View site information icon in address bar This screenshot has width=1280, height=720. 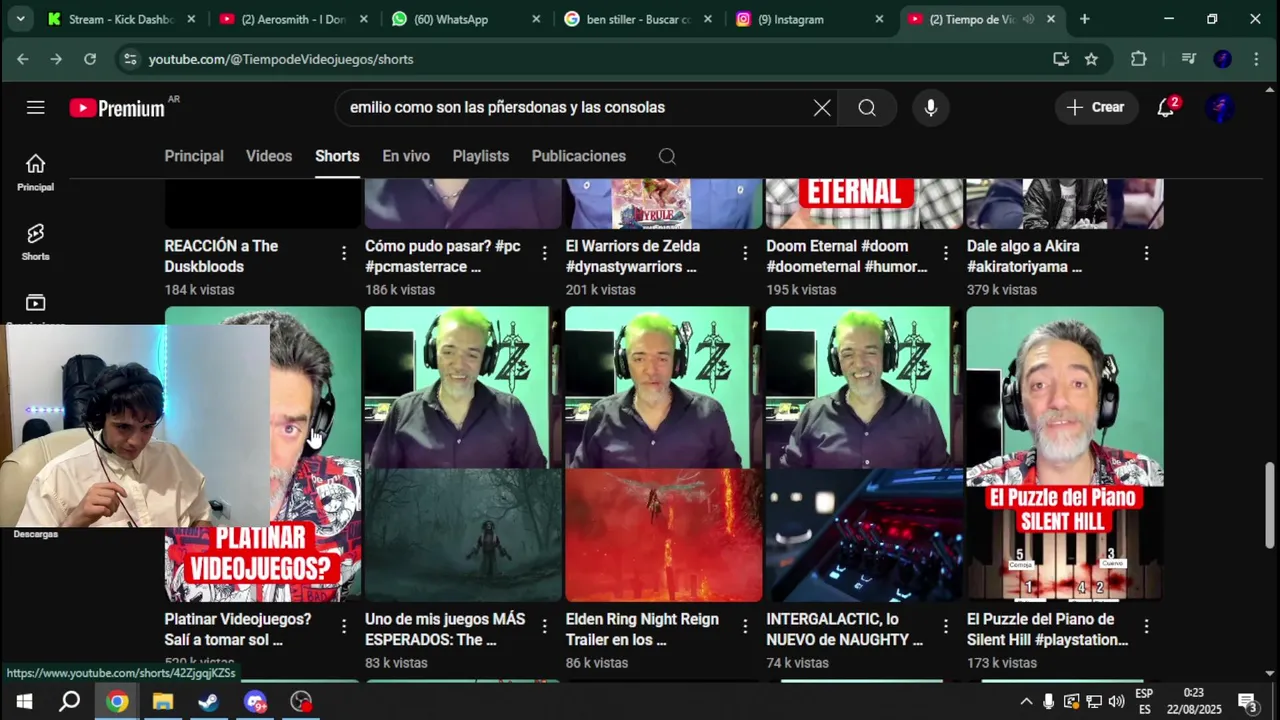(x=129, y=59)
